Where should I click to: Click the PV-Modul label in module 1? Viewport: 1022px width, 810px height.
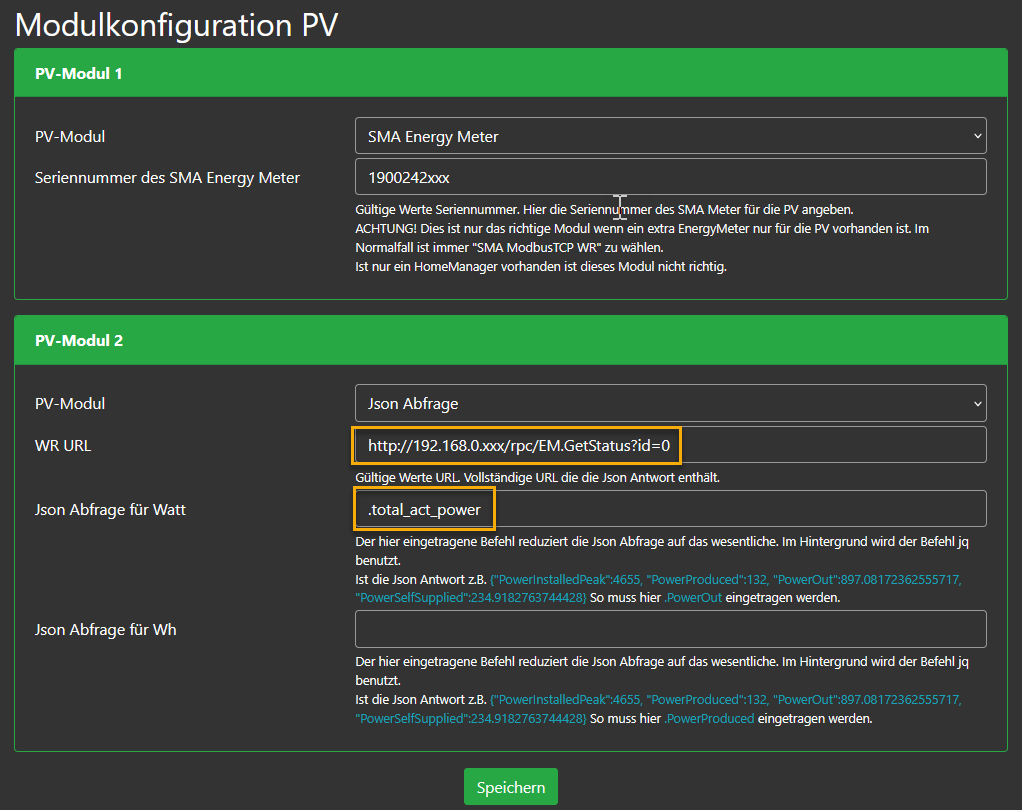pyautogui.click(x=70, y=137)
